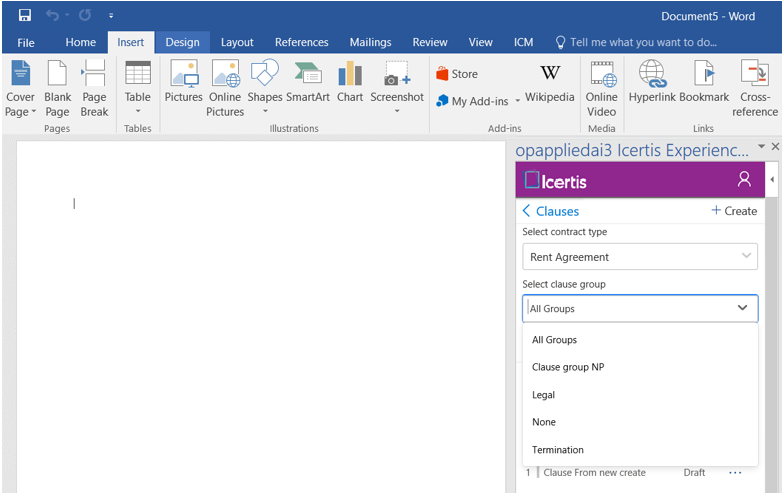Click the Save icon in title bar
Viewport: 783px width, 493px height.
click(x=24, y=16)
